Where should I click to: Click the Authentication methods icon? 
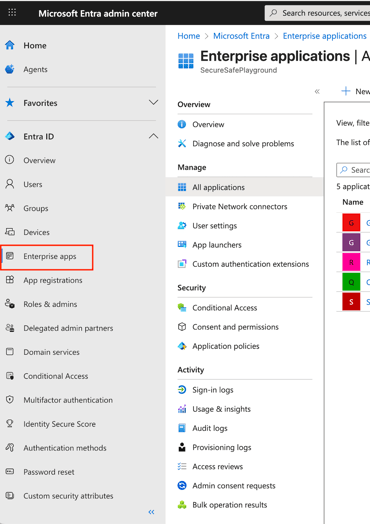(10, 447)
